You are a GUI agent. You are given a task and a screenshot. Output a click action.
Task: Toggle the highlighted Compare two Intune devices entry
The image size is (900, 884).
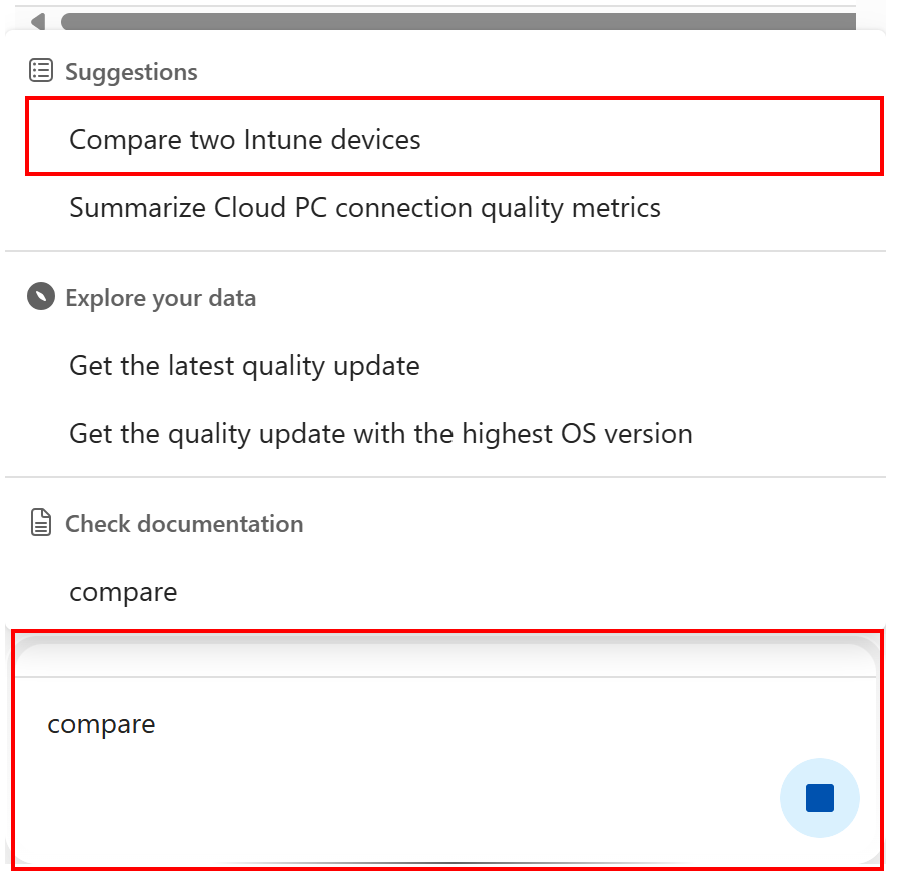pyautogui.click(x=243, y=139)
